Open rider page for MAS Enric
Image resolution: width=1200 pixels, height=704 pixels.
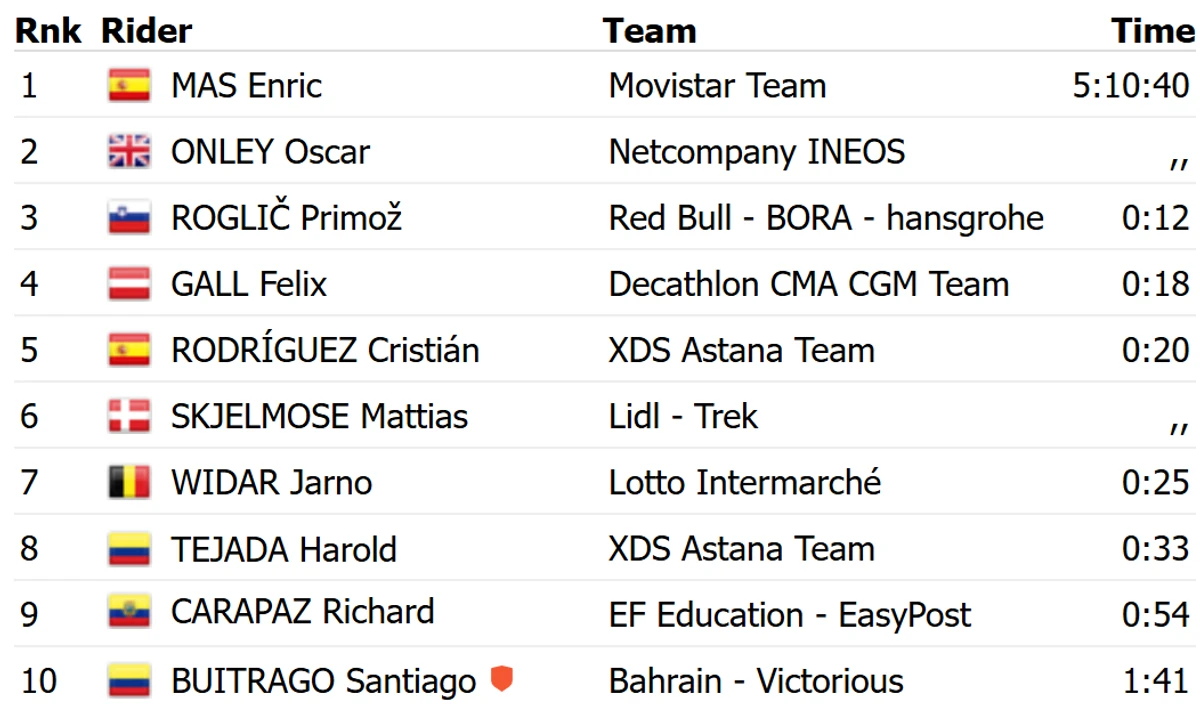(x=246, y=86)
